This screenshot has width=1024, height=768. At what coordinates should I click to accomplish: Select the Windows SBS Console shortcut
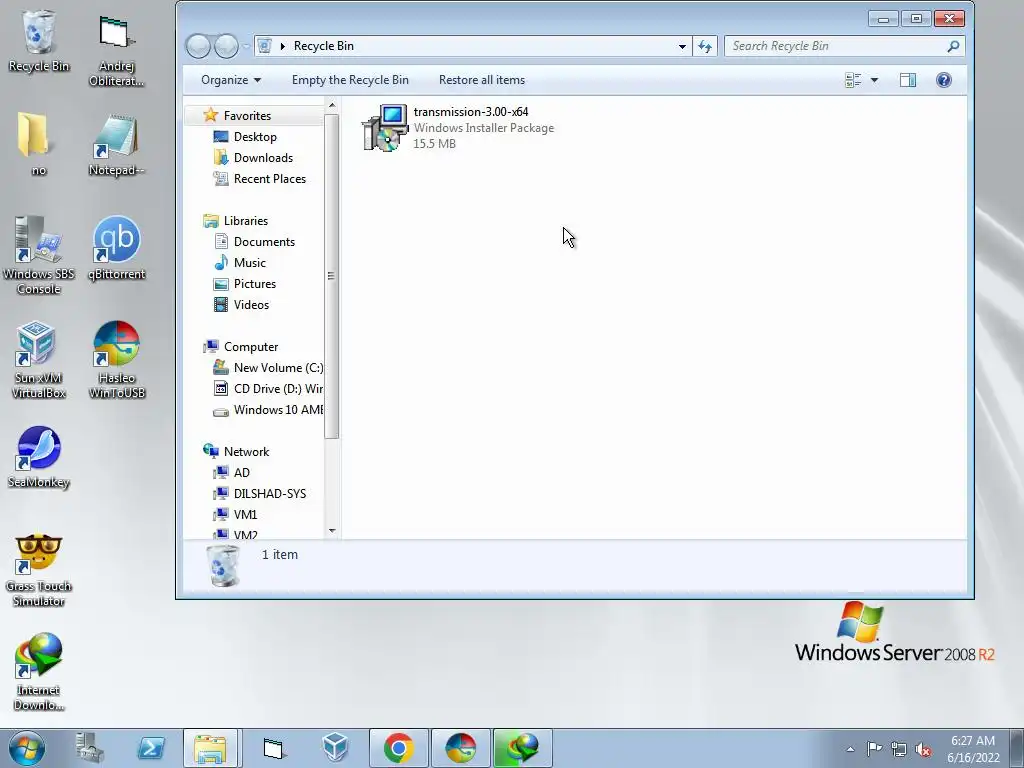coord(39,255)
